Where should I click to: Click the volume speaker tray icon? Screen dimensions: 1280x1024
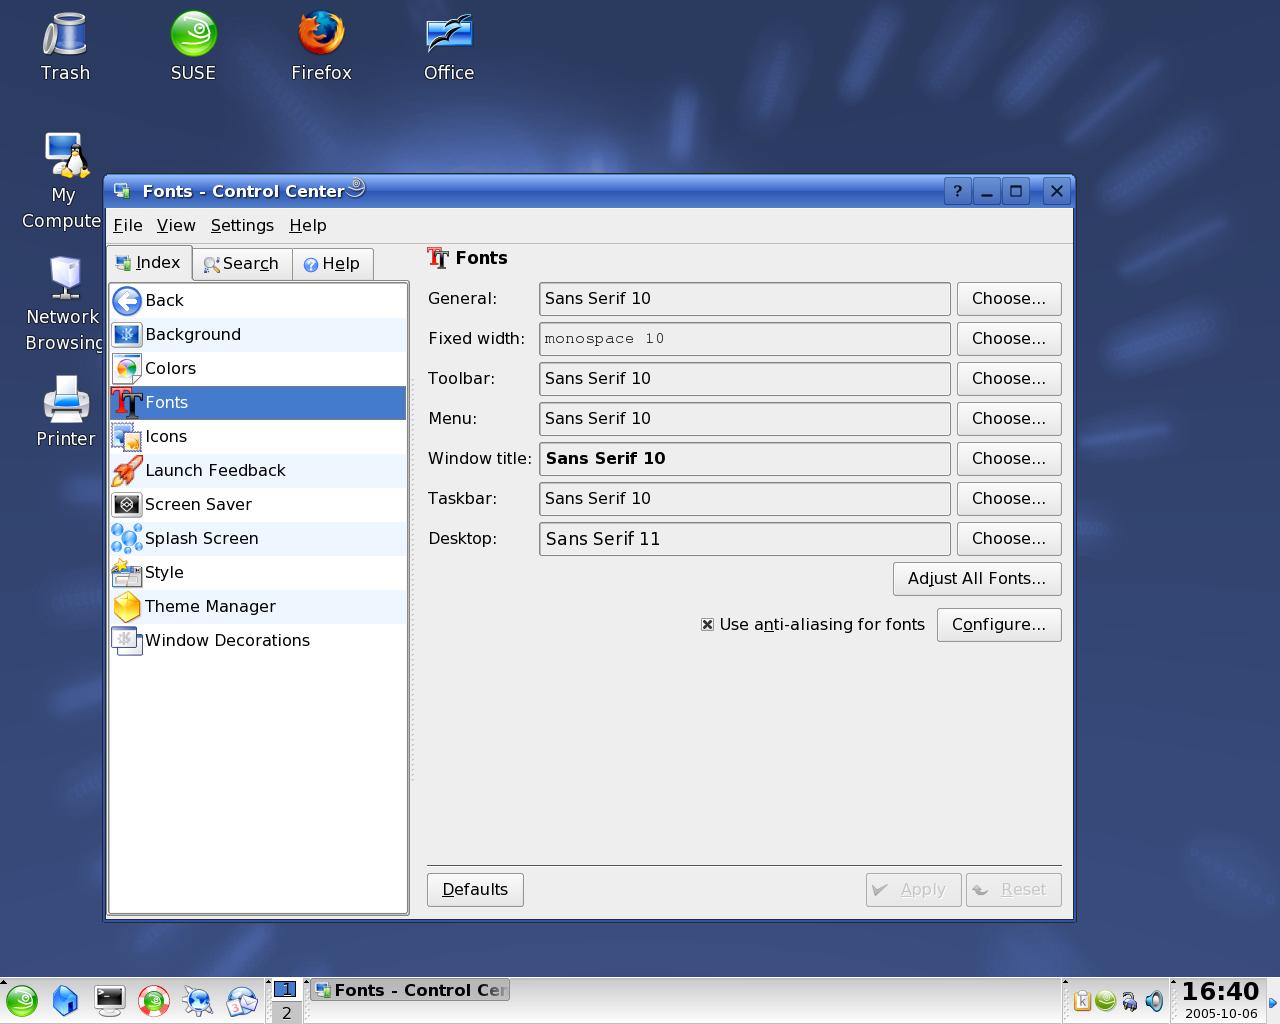[x=1154, y=1001]
